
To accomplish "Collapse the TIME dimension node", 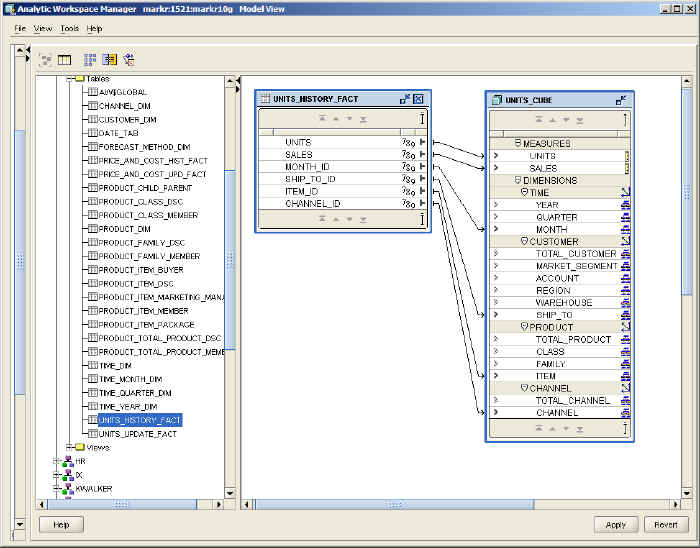I will [x=525, y=192].
